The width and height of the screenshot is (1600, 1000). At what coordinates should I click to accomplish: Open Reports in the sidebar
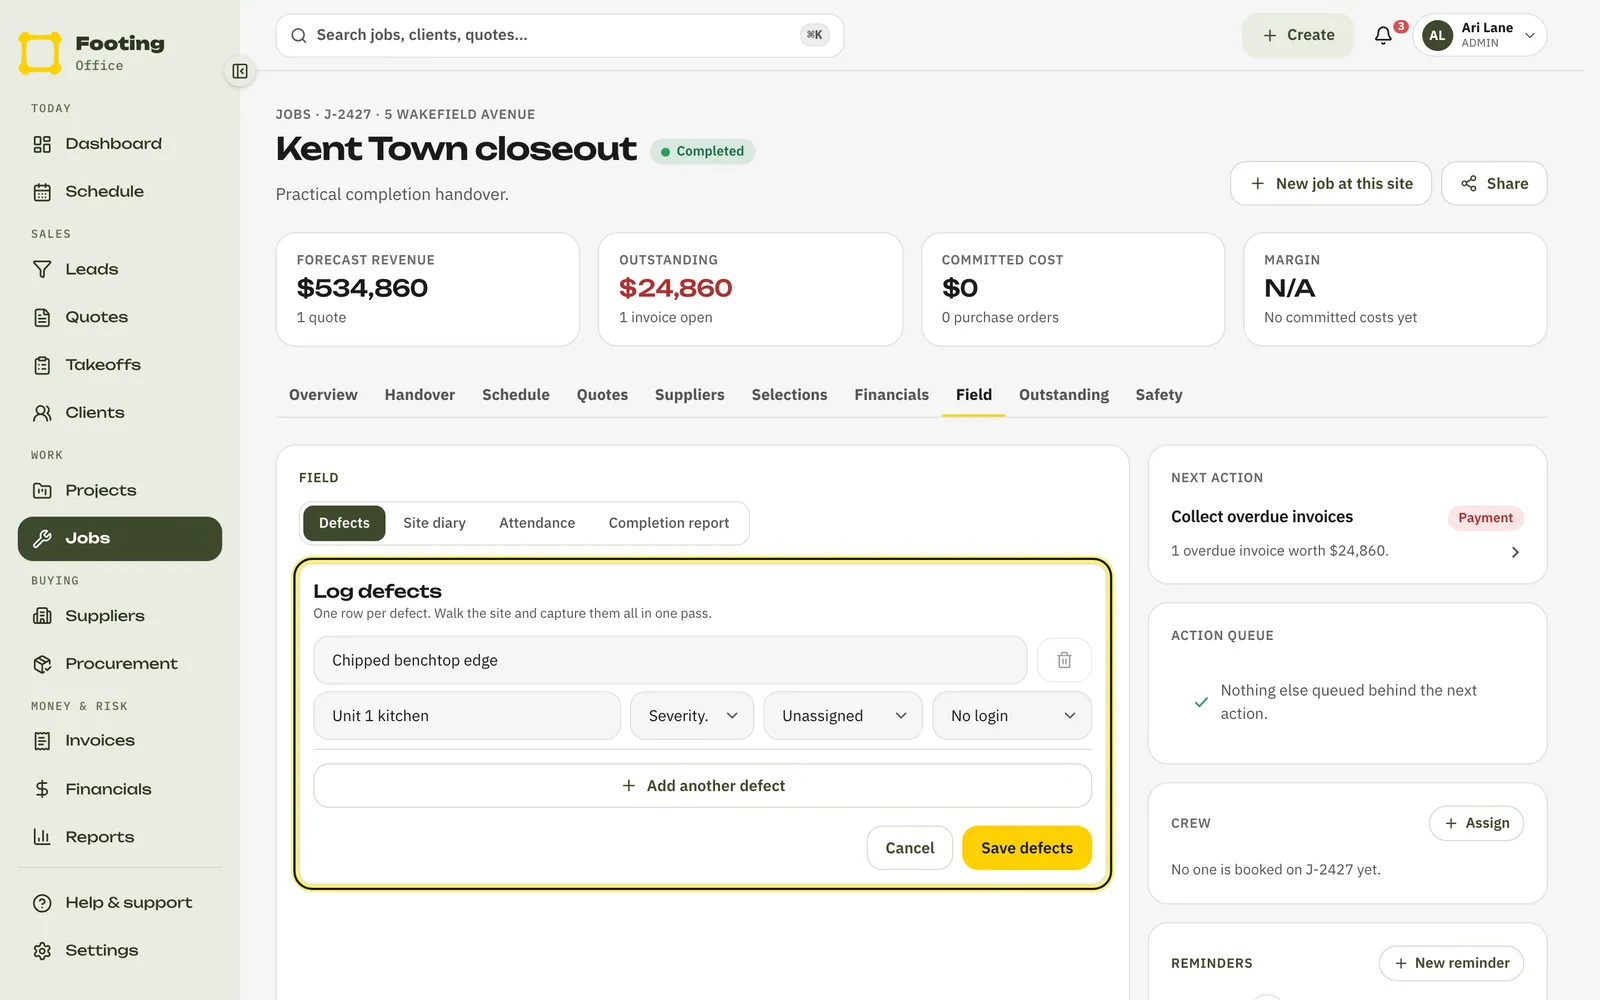[x=120, y=837]
